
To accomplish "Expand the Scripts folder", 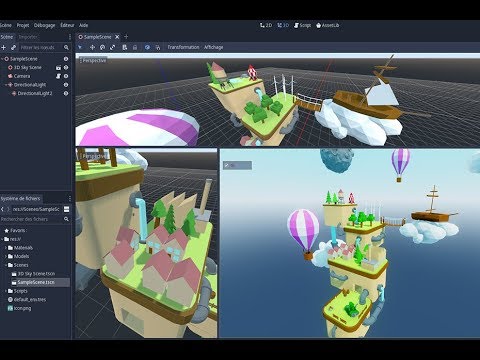I will click(x=6, y=291).
